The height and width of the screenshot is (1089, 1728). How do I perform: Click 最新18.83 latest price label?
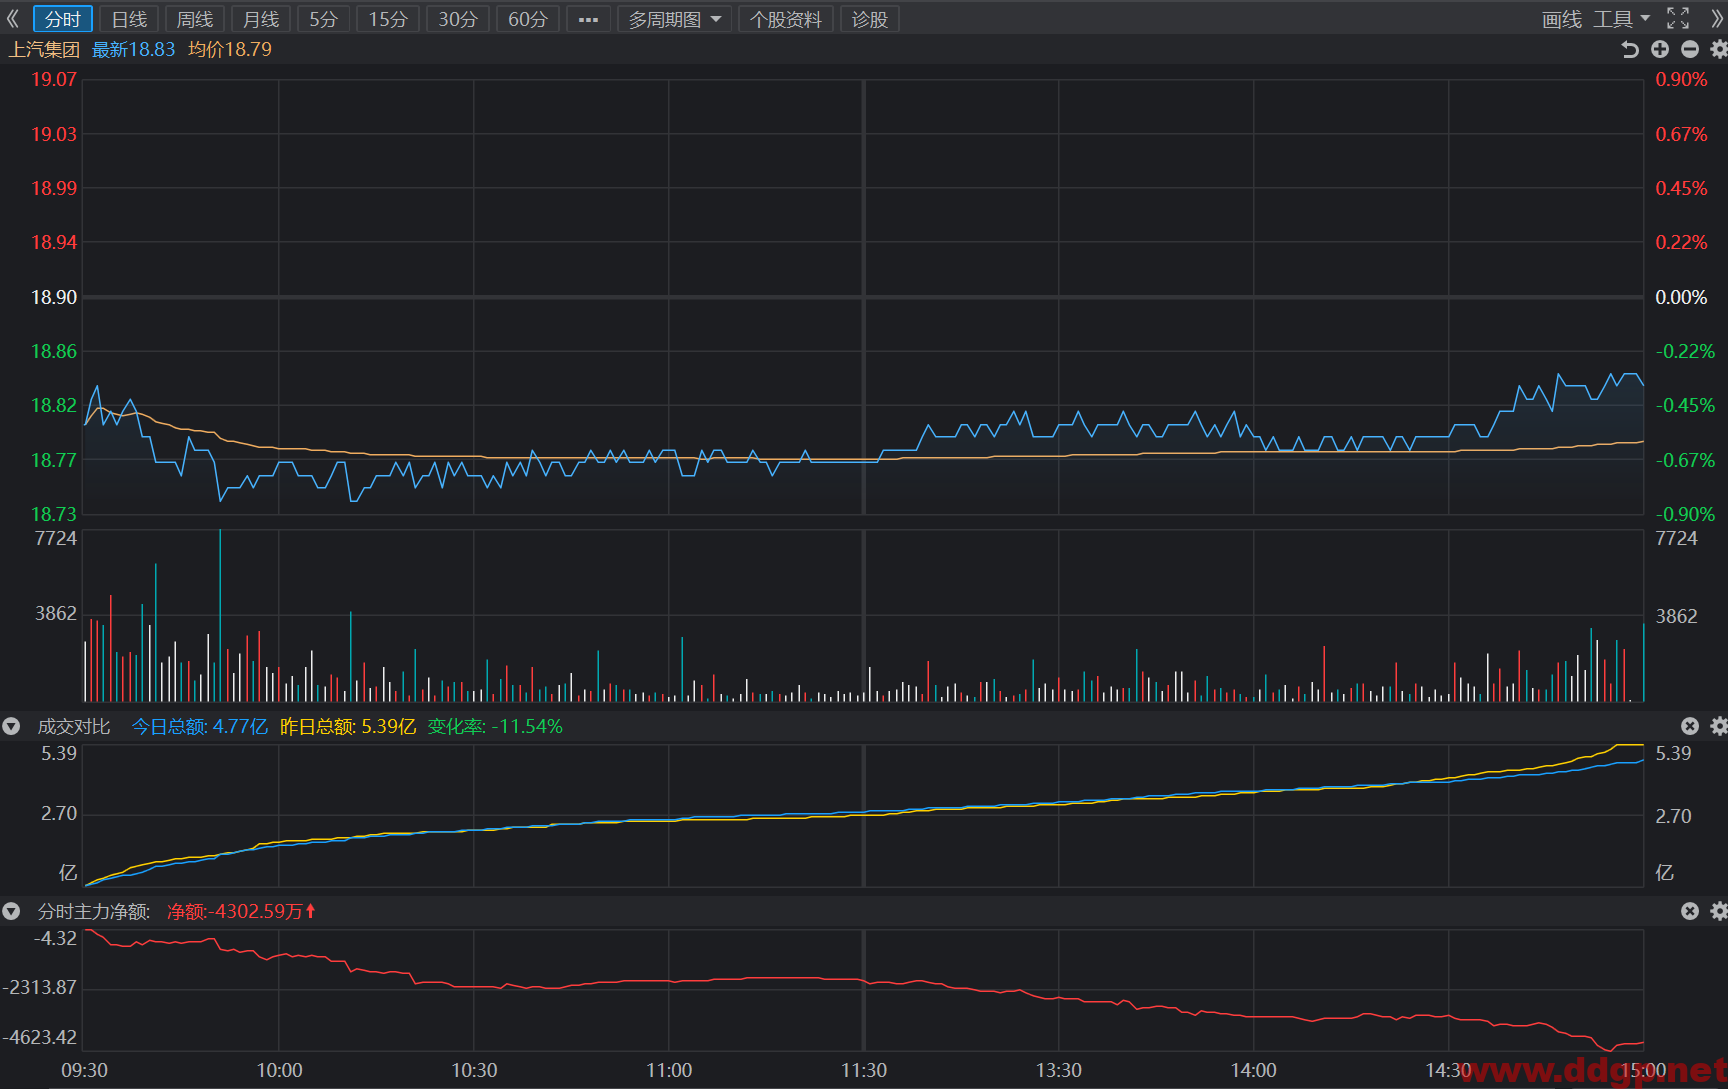[x=133, y=49]
